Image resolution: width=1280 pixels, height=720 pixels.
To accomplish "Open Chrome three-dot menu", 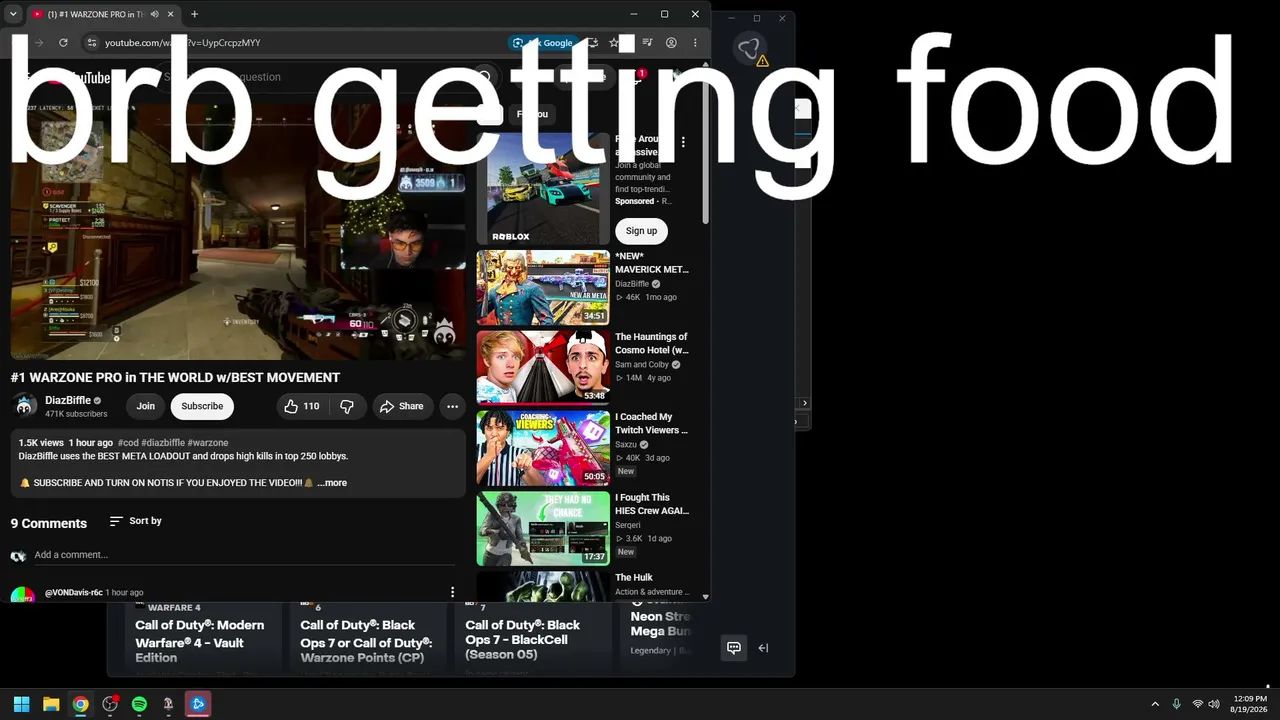I will (695, 43).
